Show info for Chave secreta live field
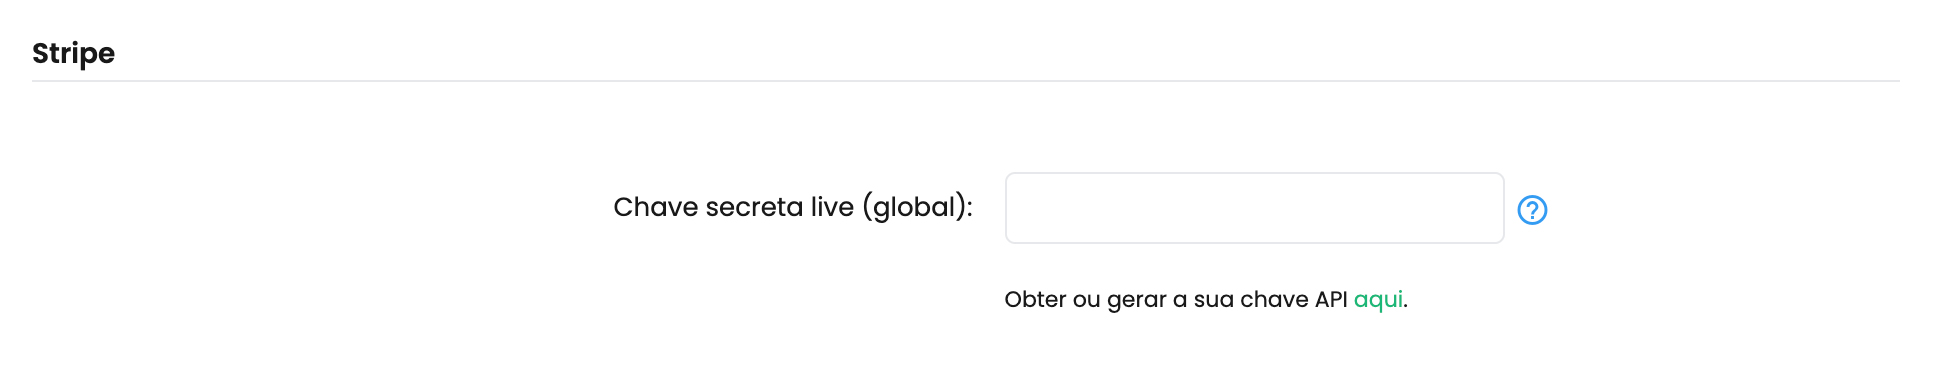 [x=1532, y=210]
